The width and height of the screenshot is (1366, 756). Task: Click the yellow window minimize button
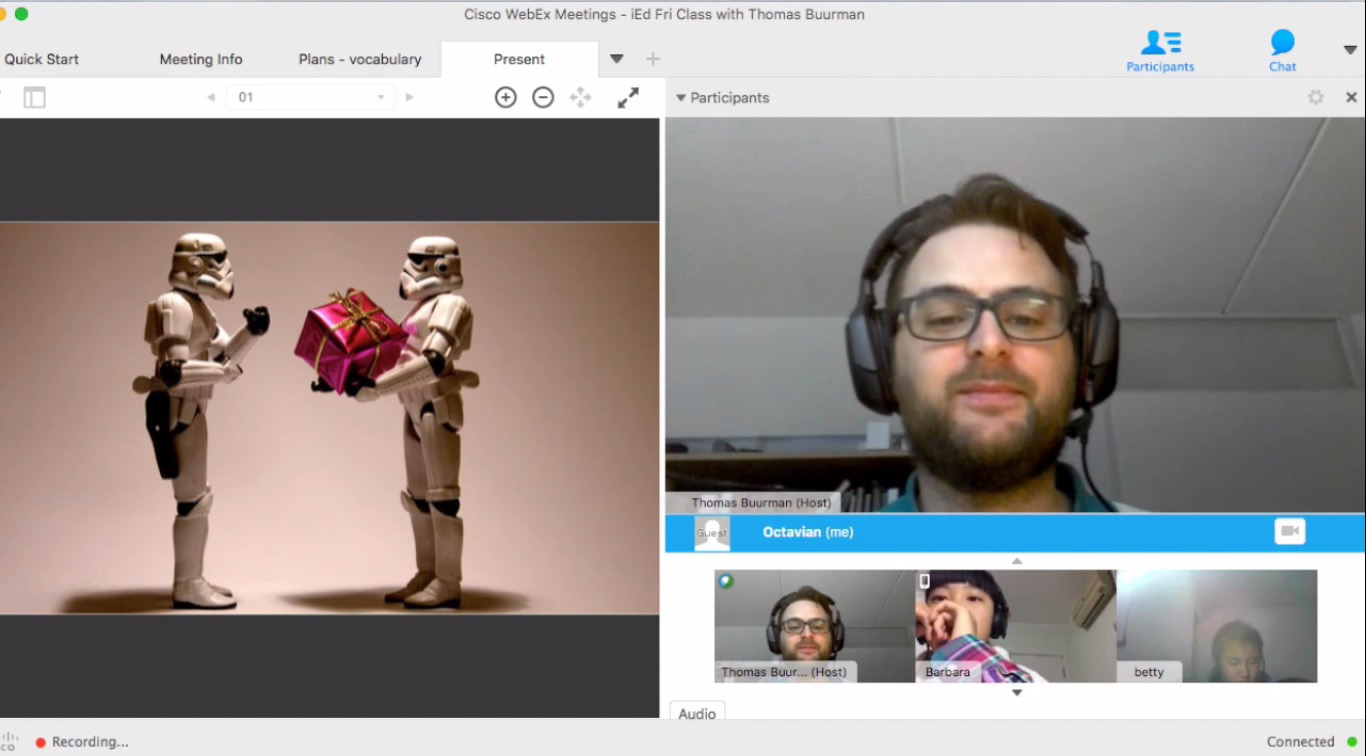point(2,14)
